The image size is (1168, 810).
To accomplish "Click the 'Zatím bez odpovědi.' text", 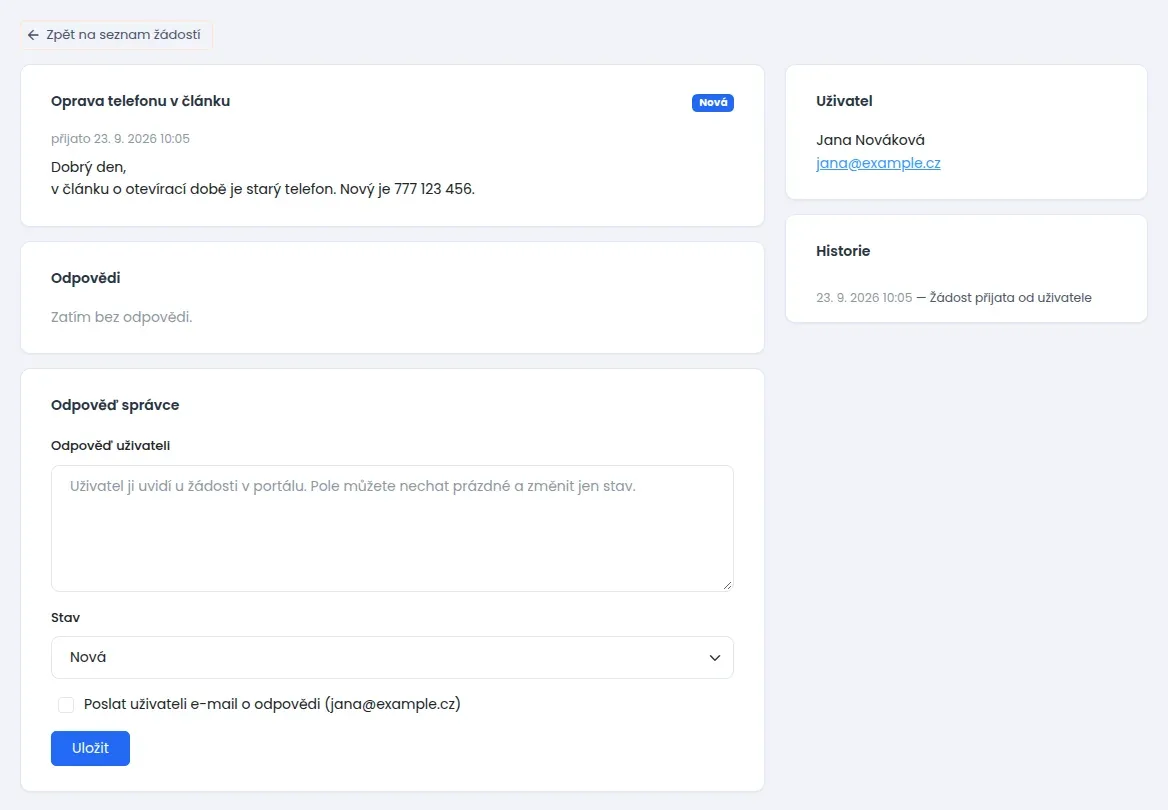I will click(x=121, y=317).
